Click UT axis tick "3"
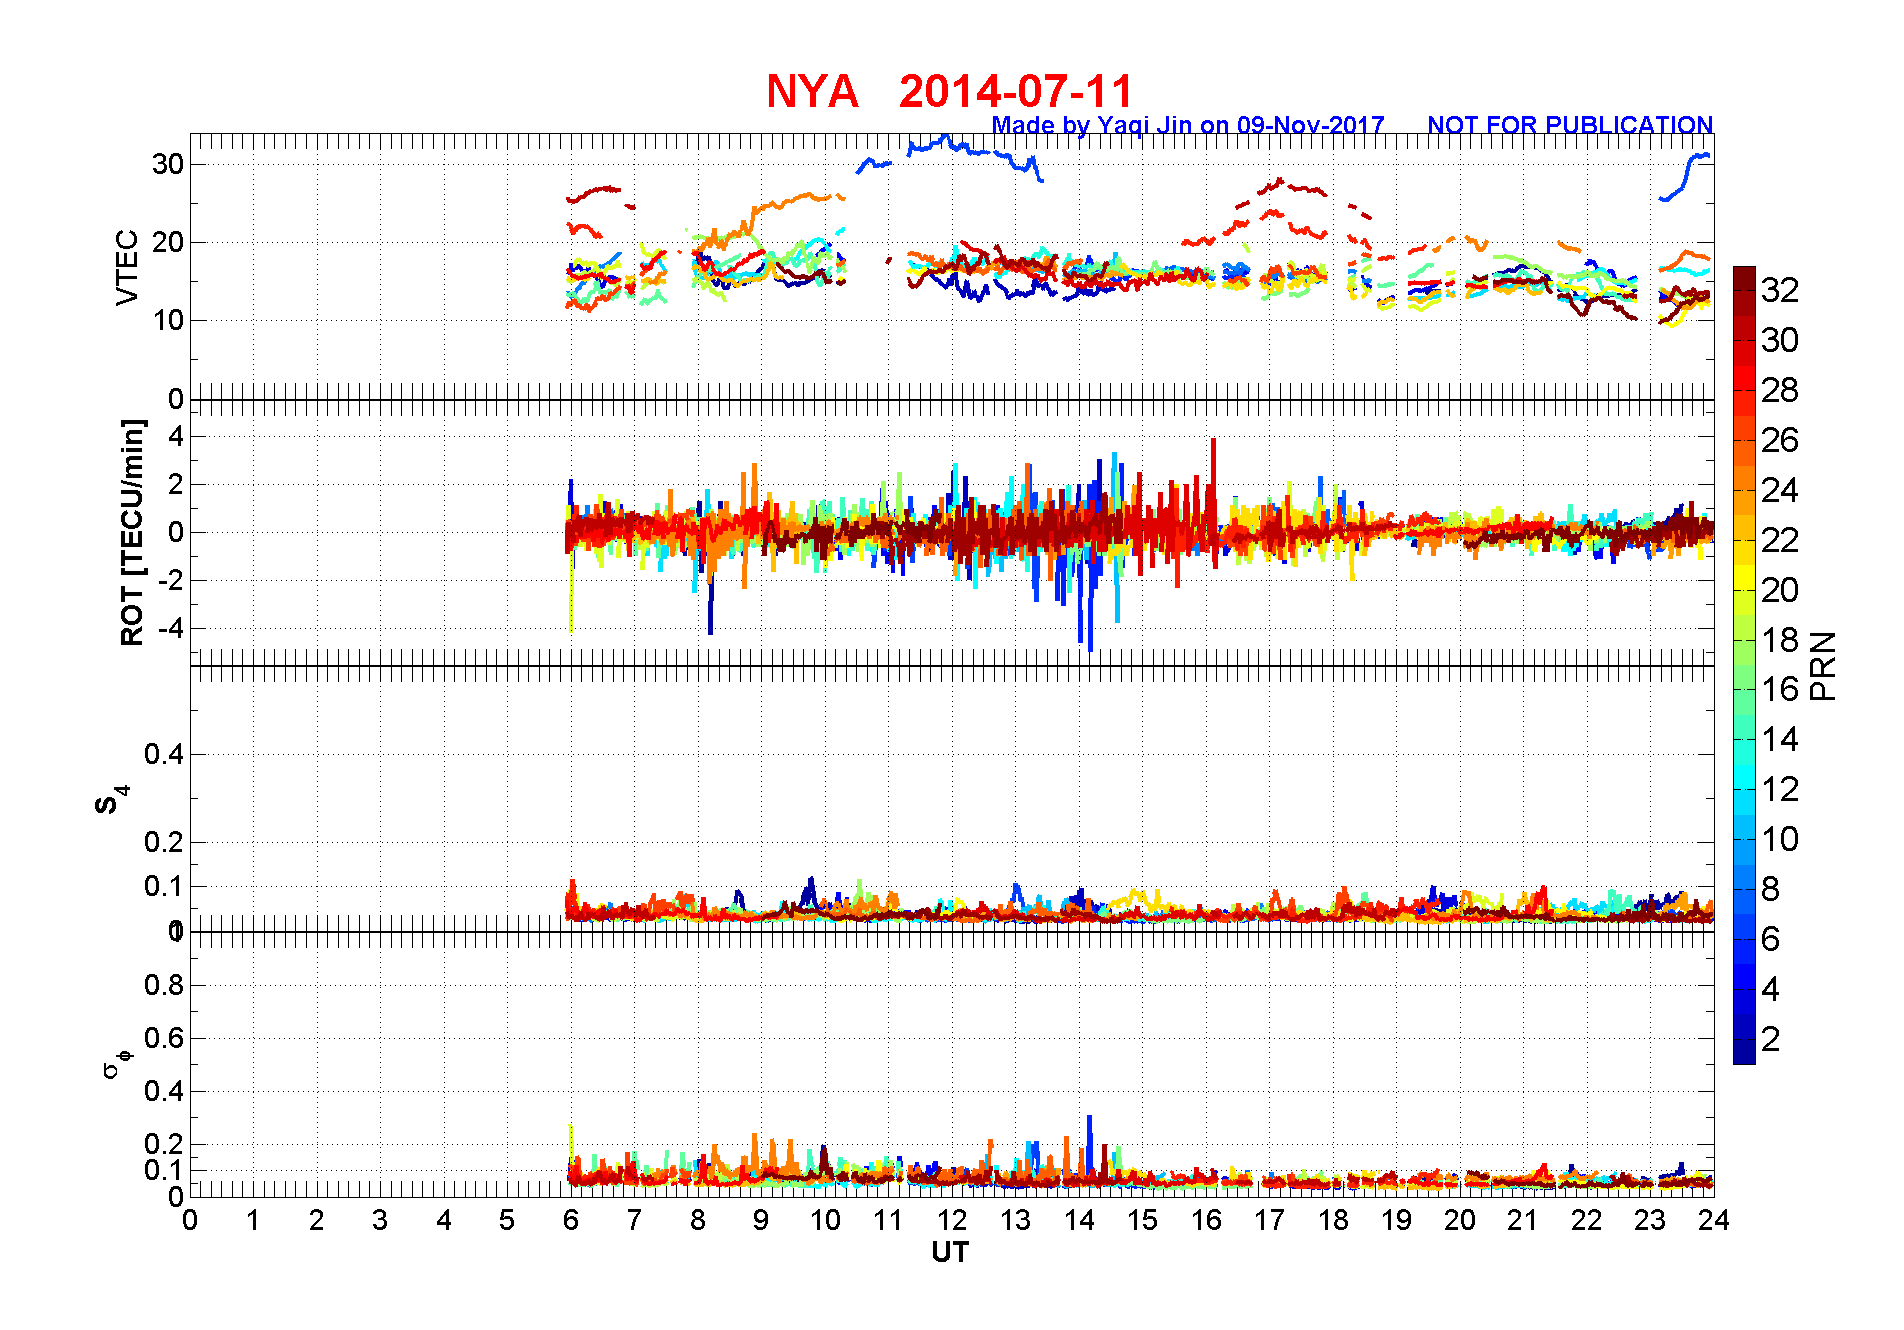Image resolution: width=1904 pixels, height=1330 pixels. pos(380,1220)
